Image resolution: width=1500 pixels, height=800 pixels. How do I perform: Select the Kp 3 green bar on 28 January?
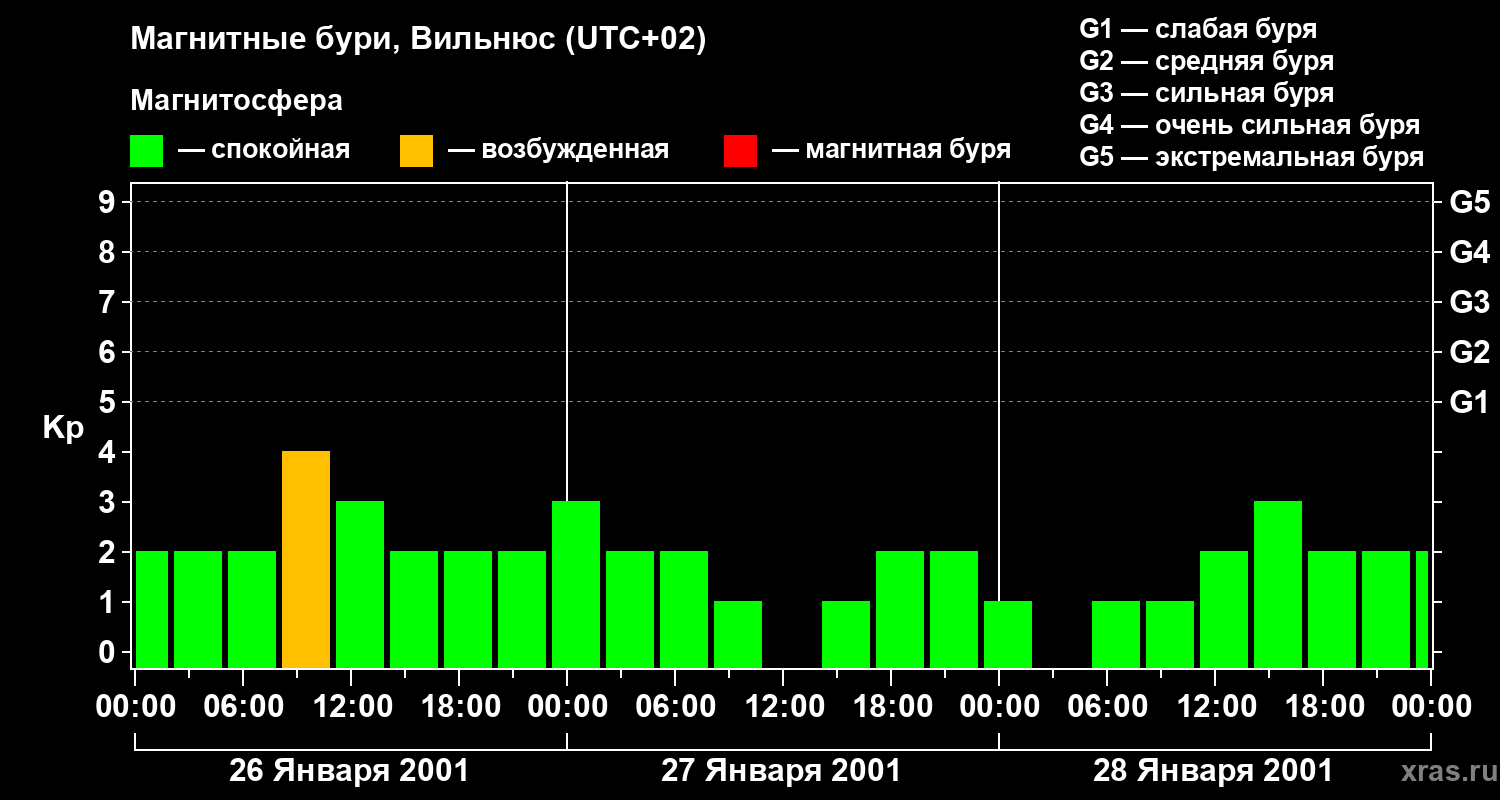click(1278, 585)
